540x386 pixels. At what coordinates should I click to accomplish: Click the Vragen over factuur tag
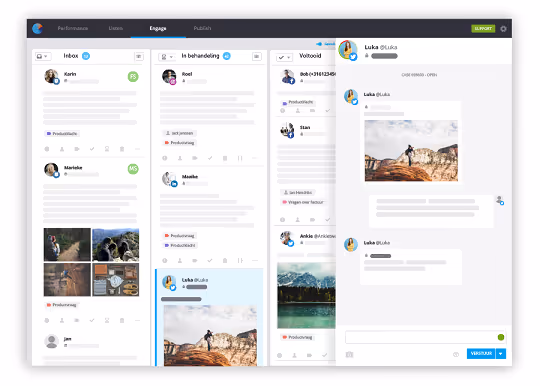(303, 202)
